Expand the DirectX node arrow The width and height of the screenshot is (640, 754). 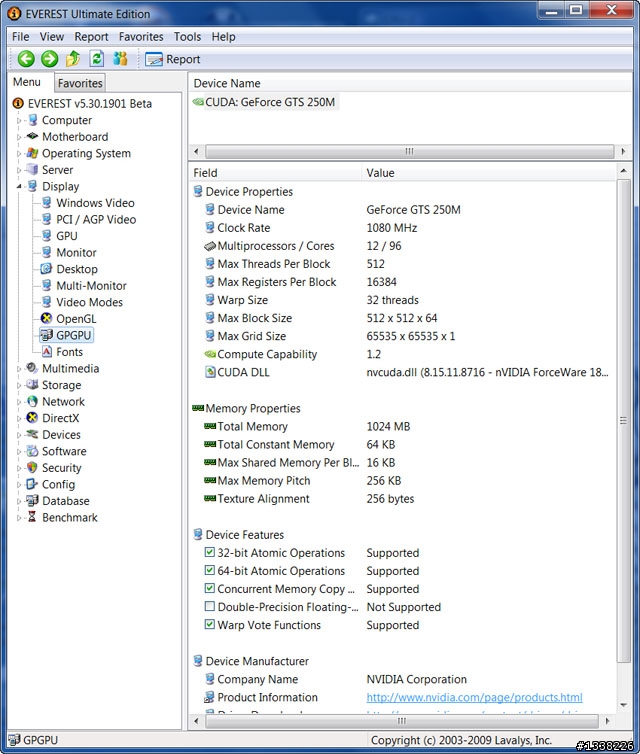(19, 418)
